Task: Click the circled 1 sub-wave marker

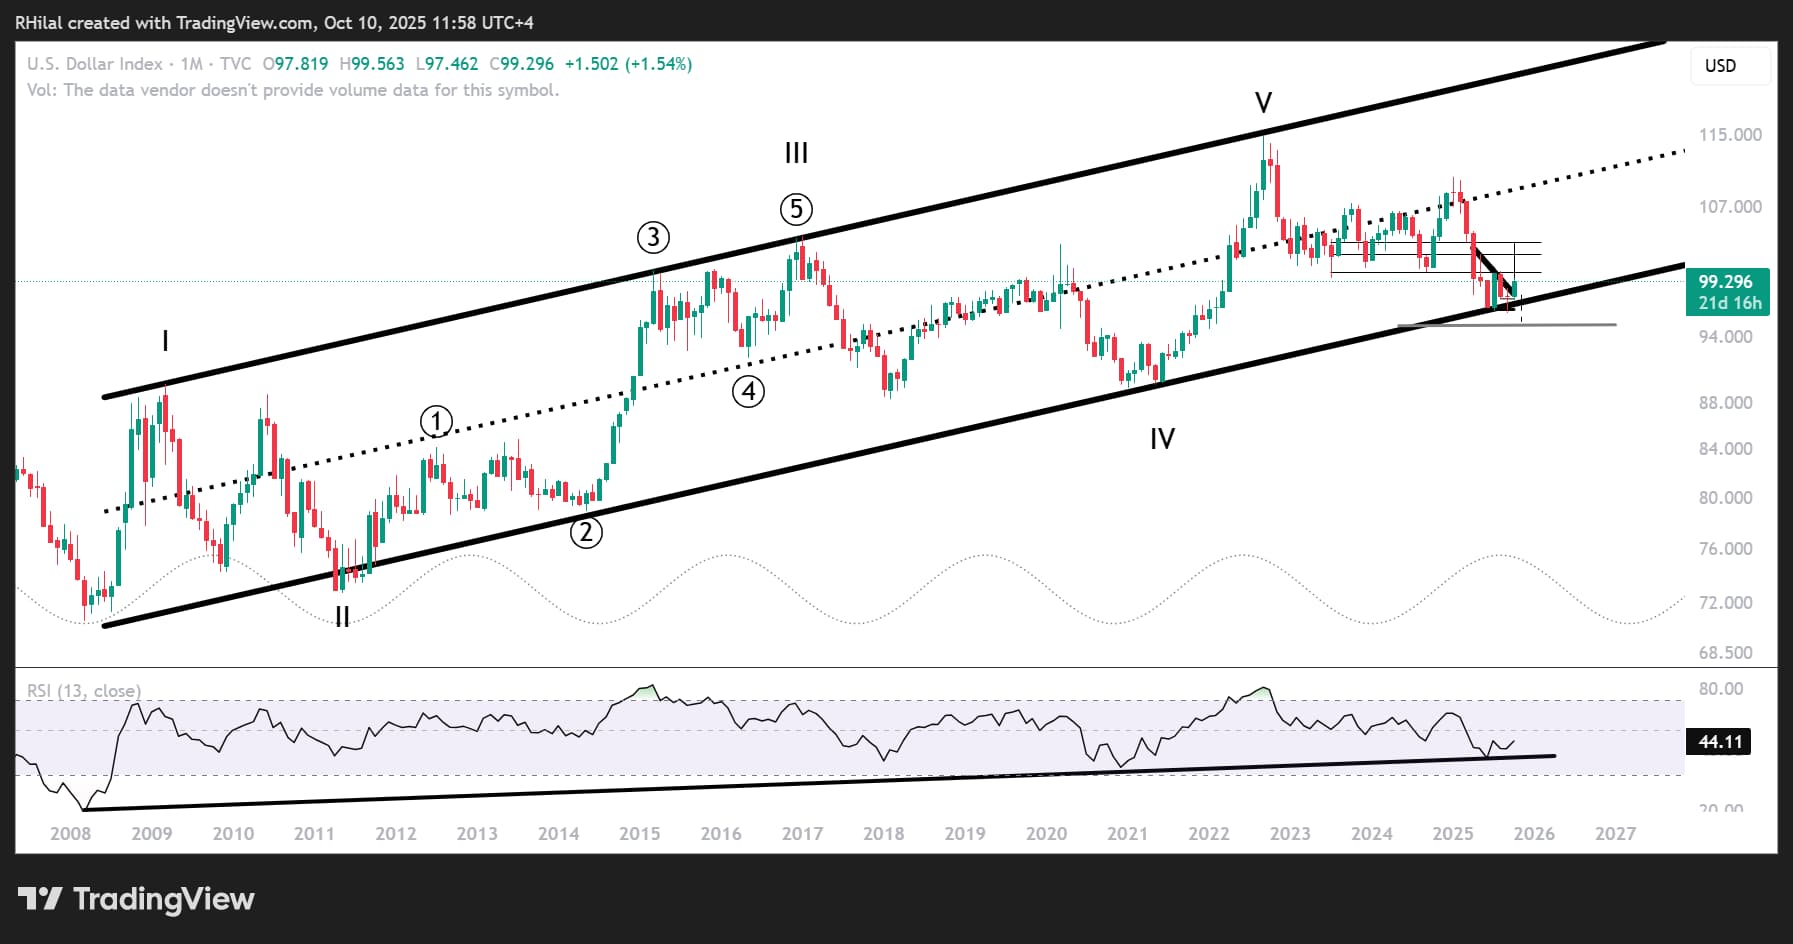Action: [436, 422]
